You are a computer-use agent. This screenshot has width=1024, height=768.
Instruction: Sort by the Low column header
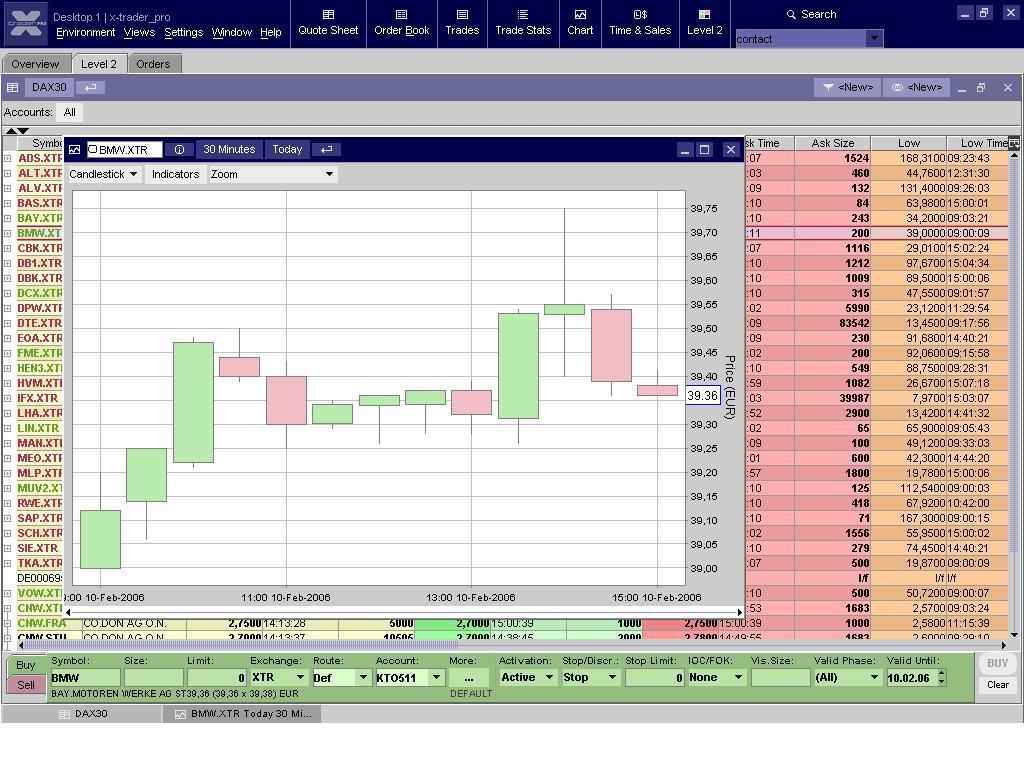[908, 143]
